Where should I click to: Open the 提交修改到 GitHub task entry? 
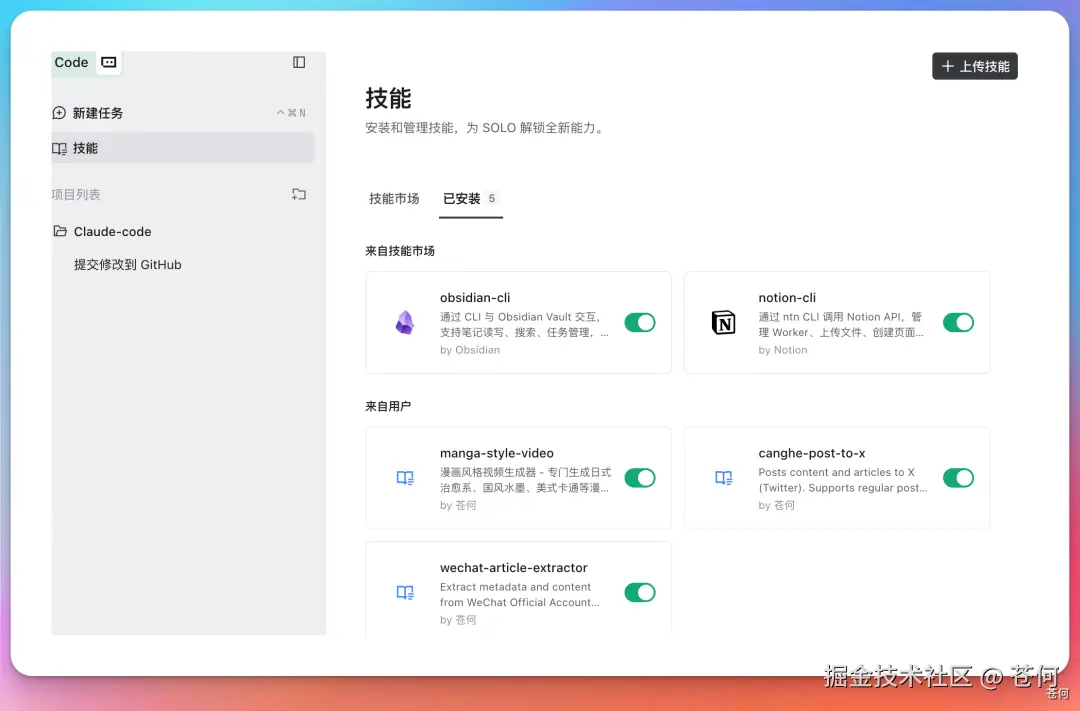pyautogui.click(x=127, y=264)
